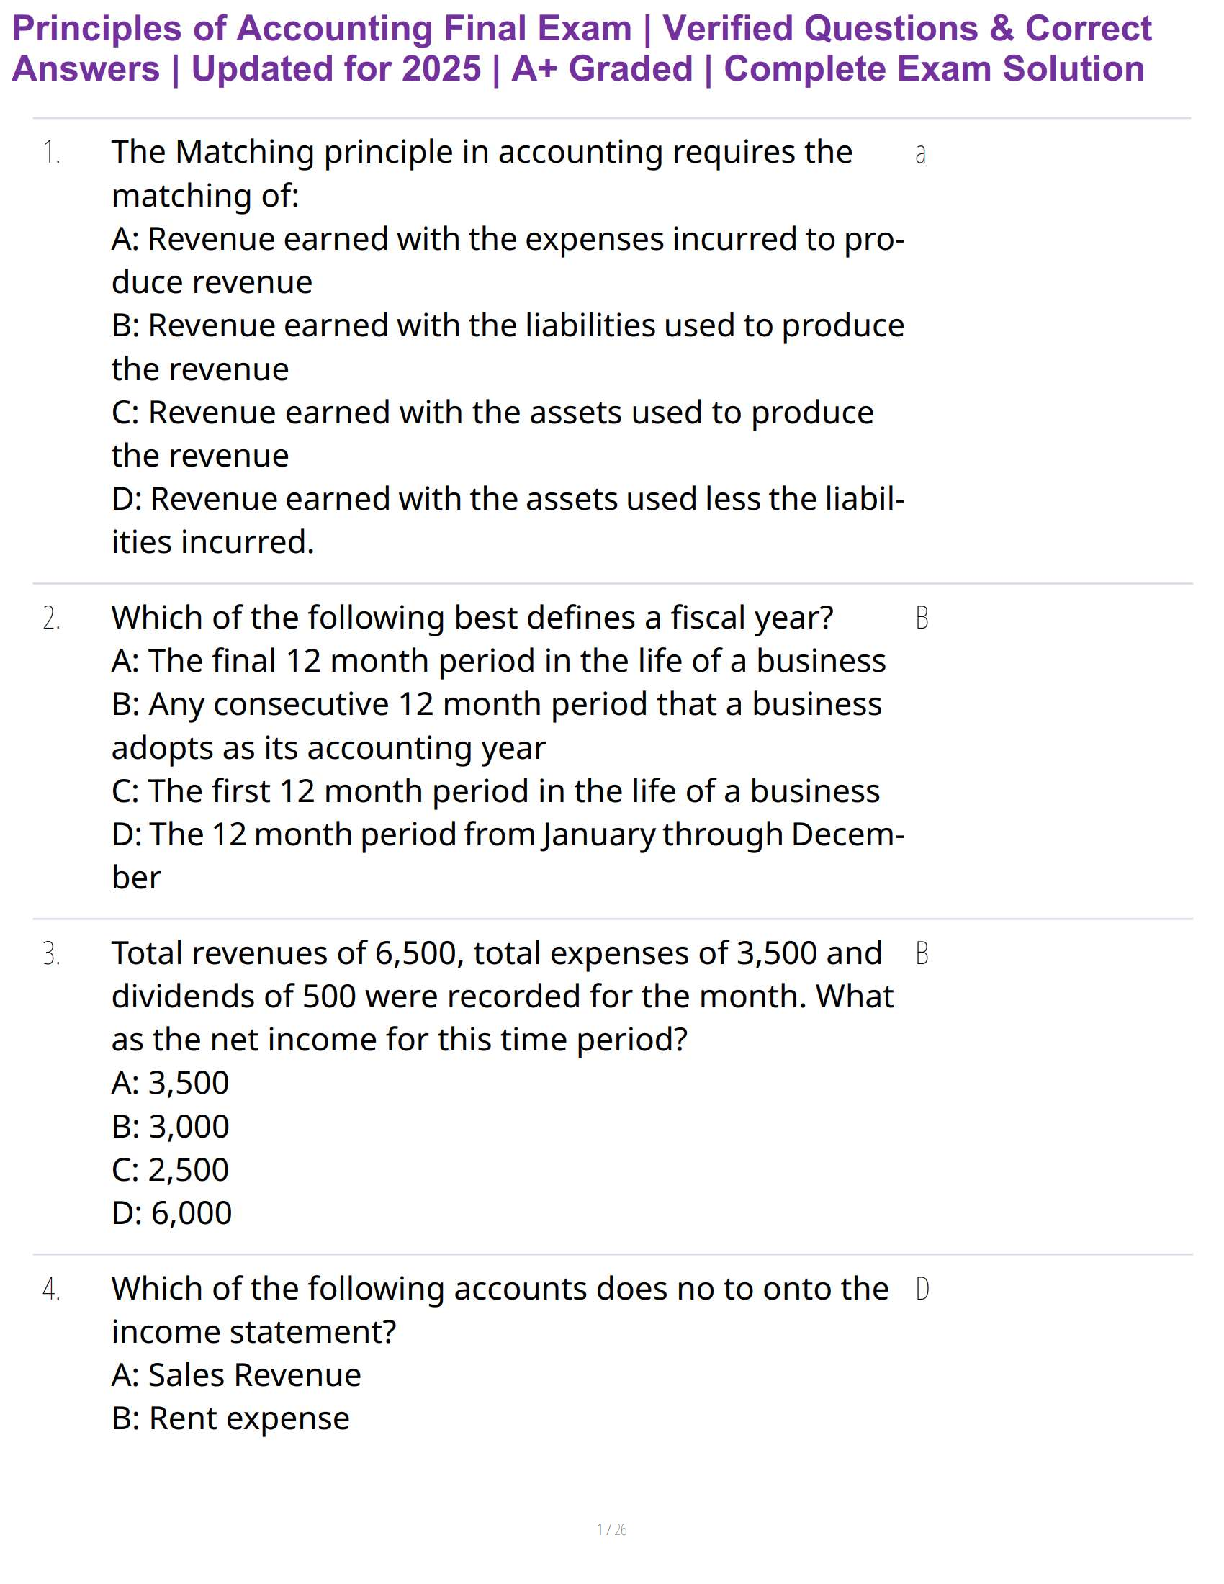
Task: Click option D about assets less liabilities
Action: pos(507,519)
